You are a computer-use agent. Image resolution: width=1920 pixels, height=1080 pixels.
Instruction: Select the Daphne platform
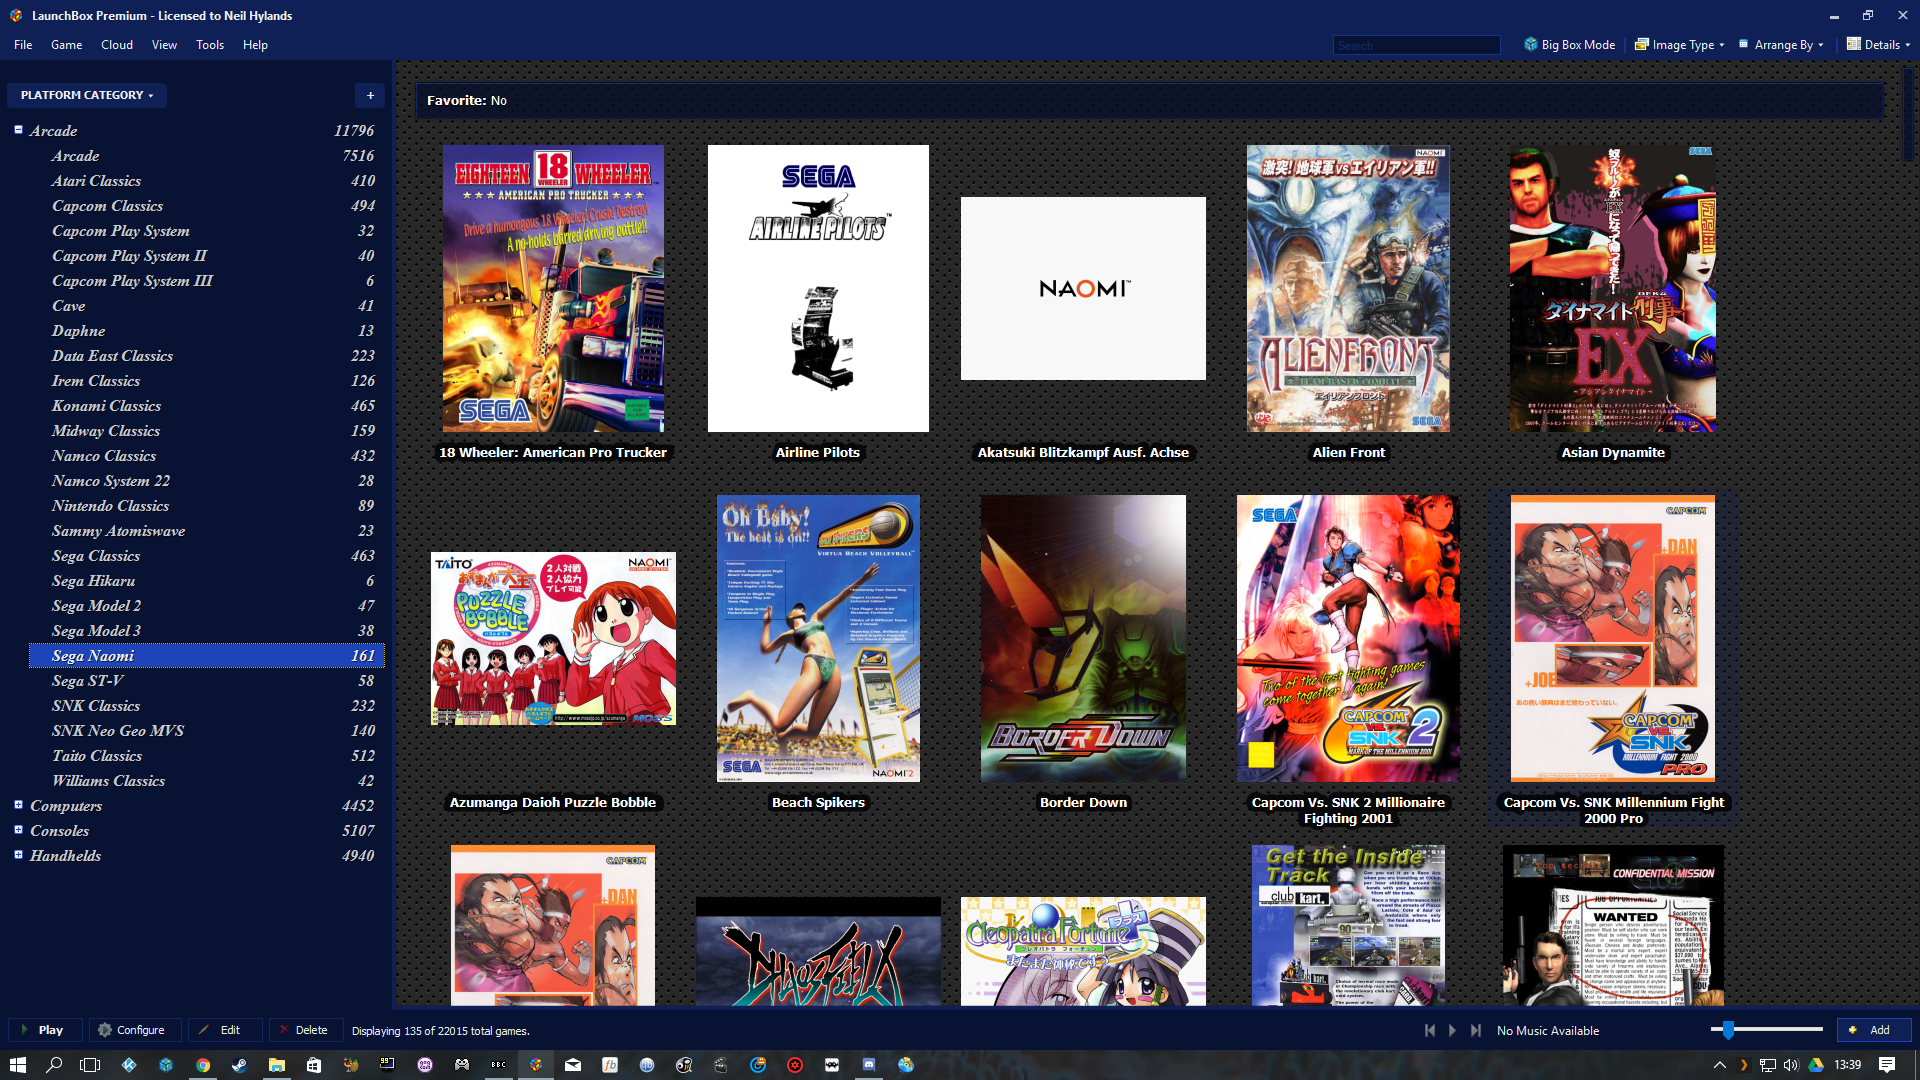(206, 330)
